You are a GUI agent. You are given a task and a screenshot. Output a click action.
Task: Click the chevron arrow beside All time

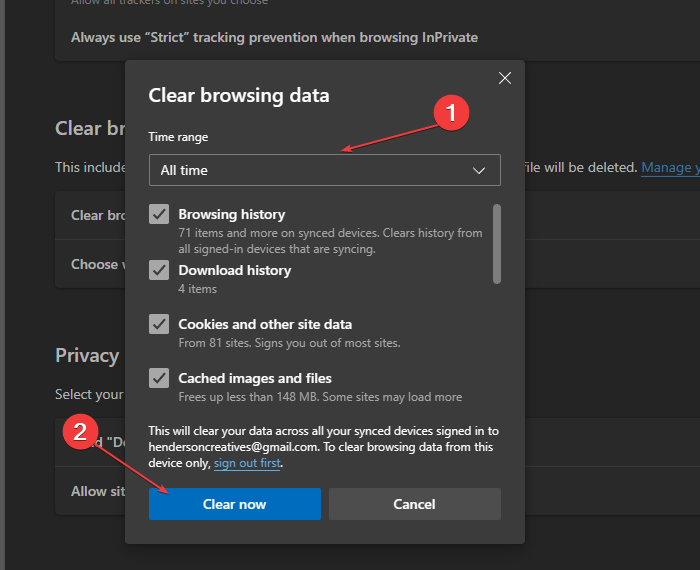coord(479,170)
